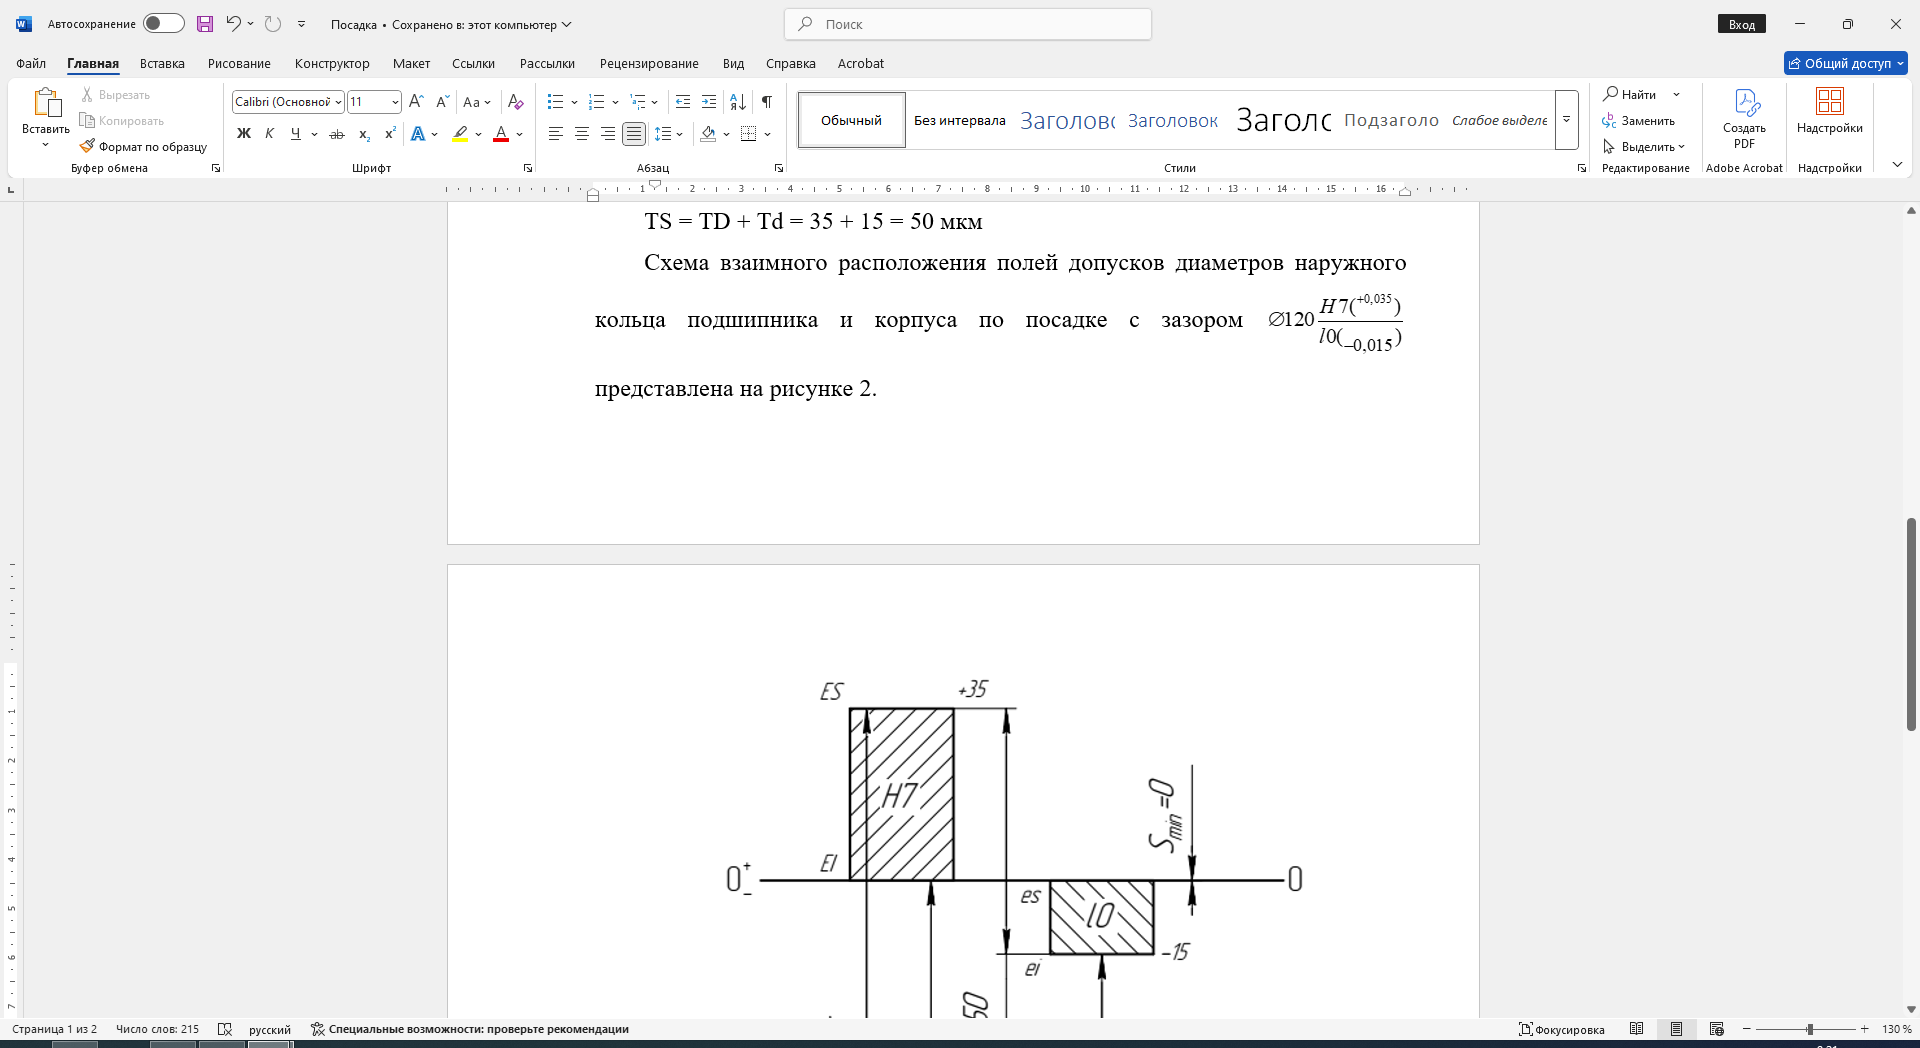
Task: Open Change Case (Аа) dropdown
Action: click(x=477, y=102)
